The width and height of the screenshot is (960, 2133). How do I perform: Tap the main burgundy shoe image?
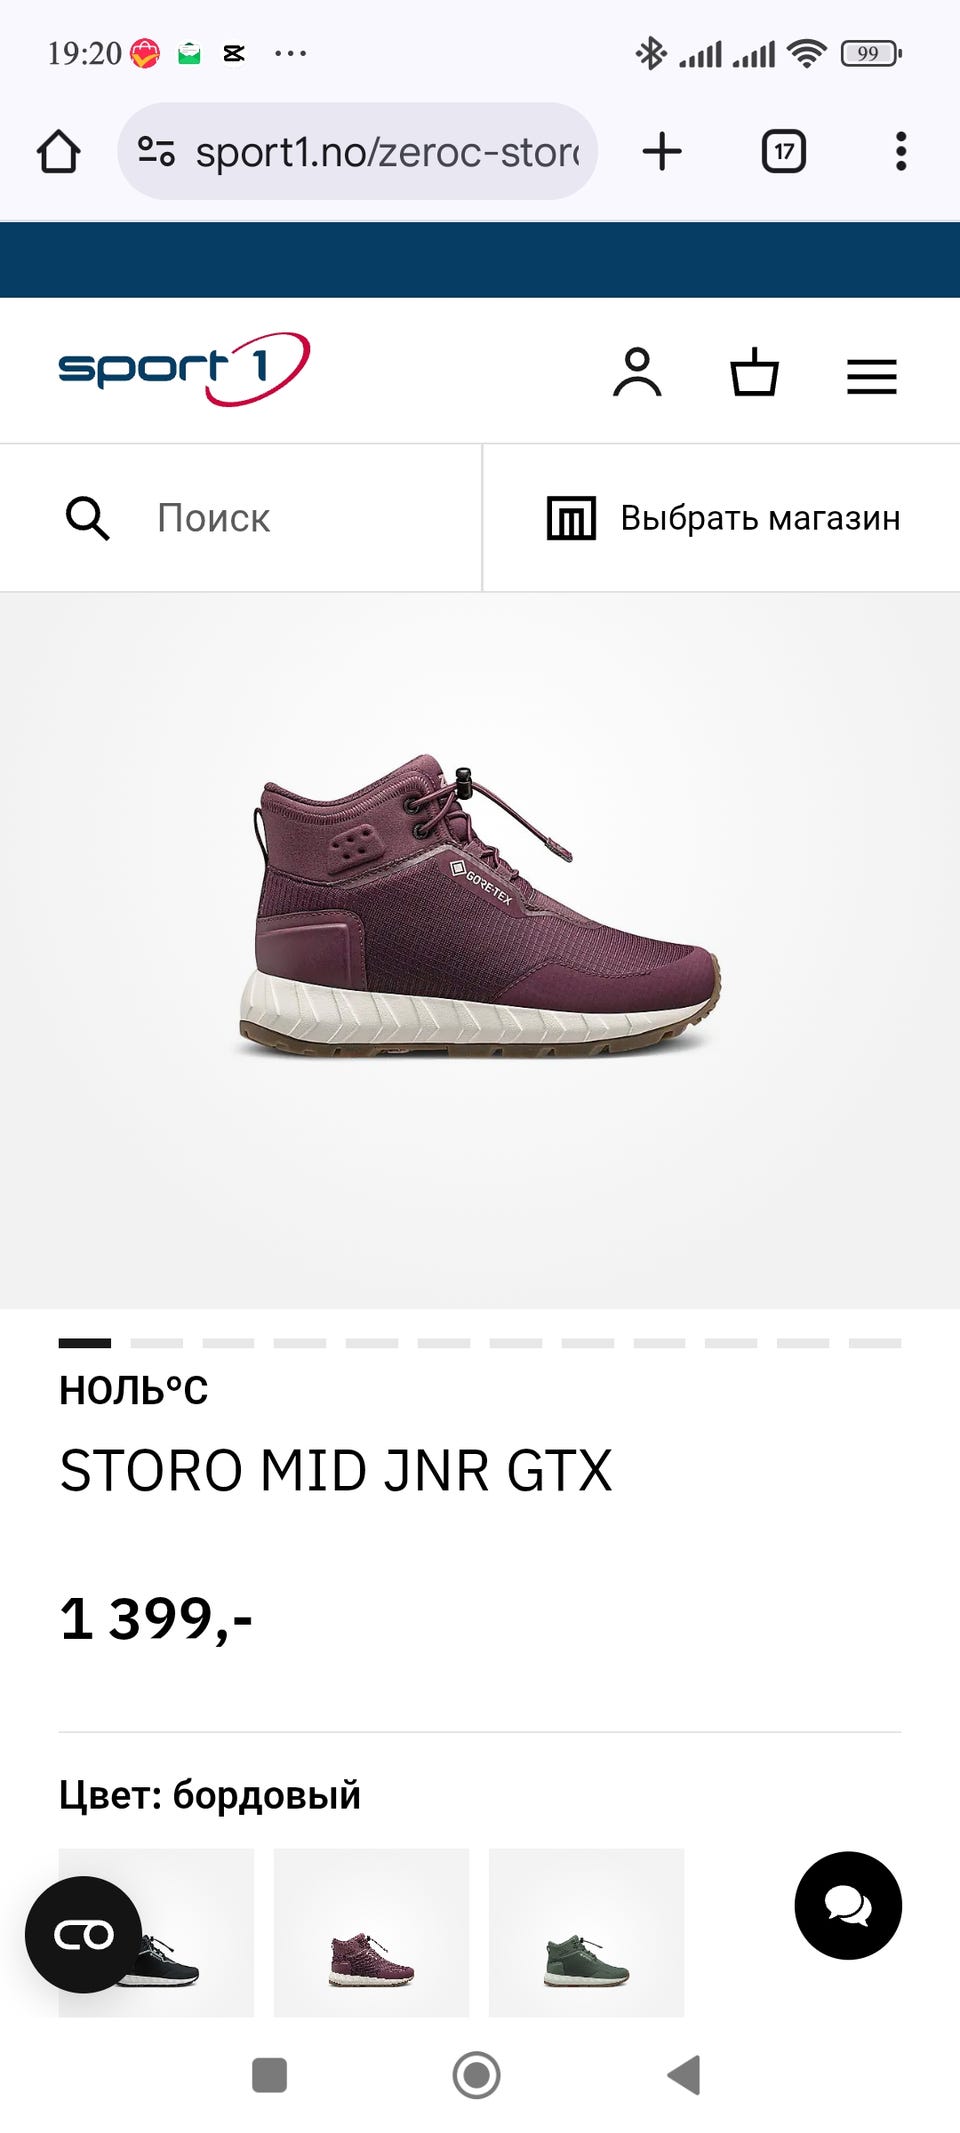pyautogui.click(x=479, y=907)
